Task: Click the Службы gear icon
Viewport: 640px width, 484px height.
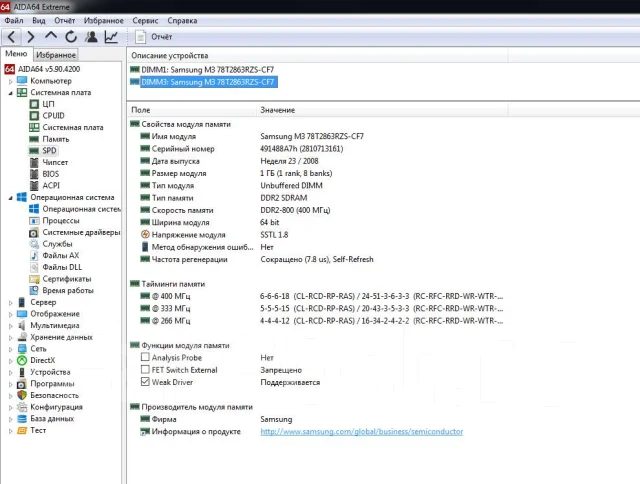Action: coord(34,244)
